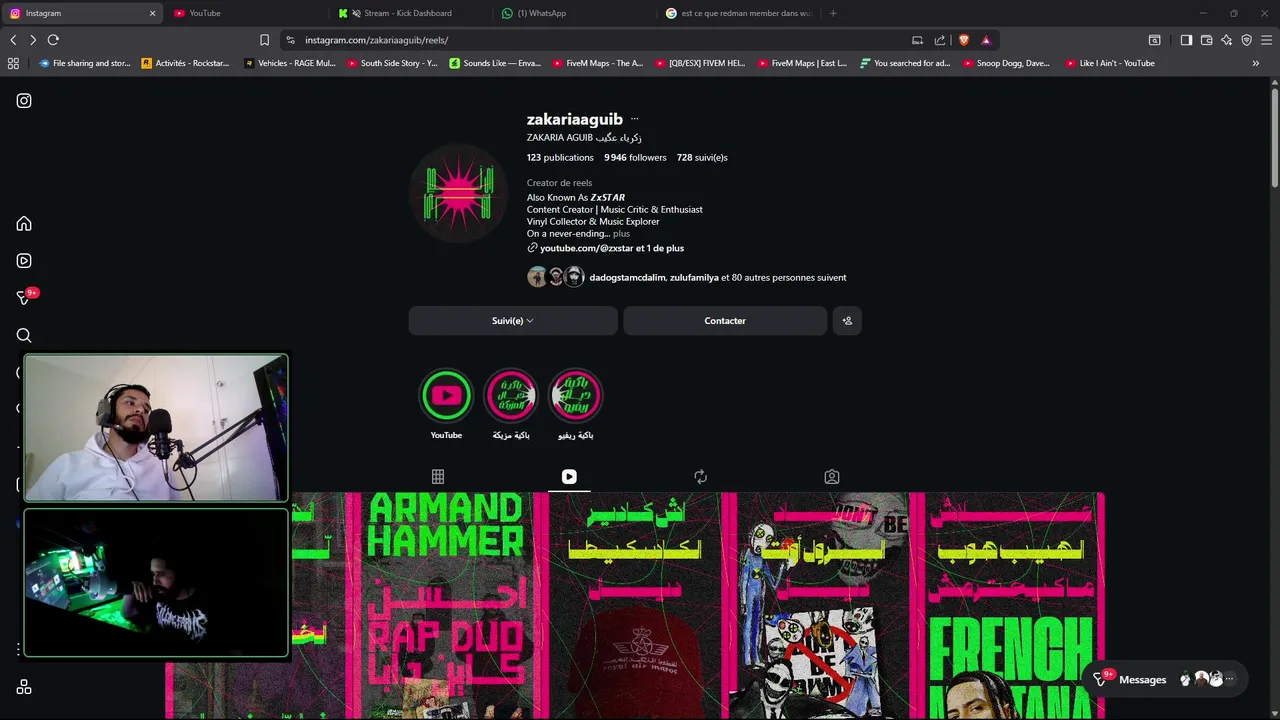This screenshot has height=720, width=1280.
Task: Open the apps grid in bookmarks bar
Action: (13, 63)
